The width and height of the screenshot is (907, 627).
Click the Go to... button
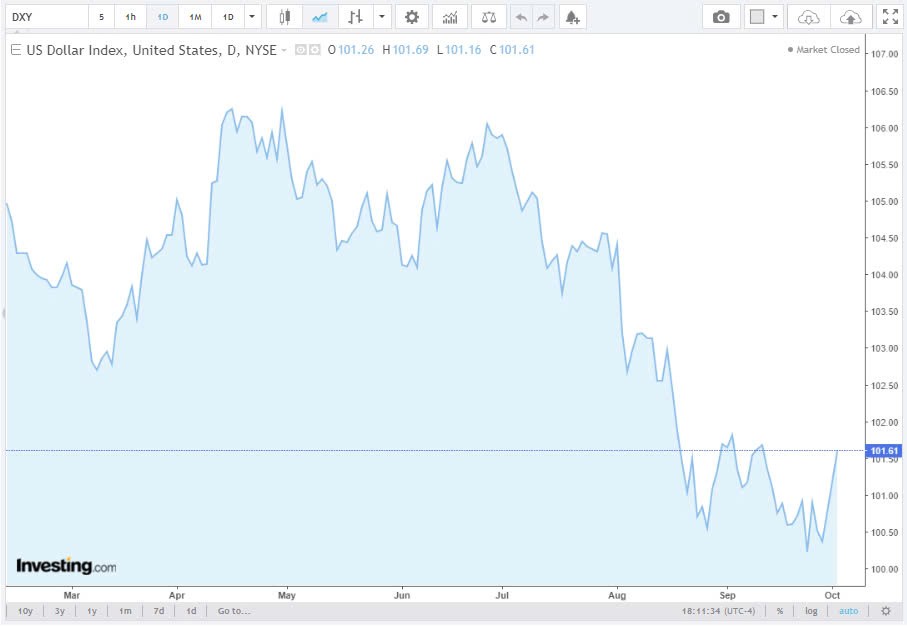pos(234,611)
